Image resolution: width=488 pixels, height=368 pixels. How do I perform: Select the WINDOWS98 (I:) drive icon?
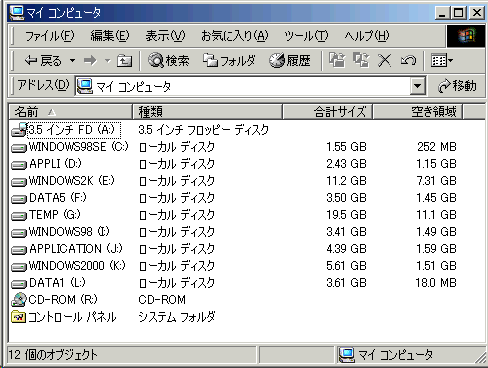pos(19,232)
